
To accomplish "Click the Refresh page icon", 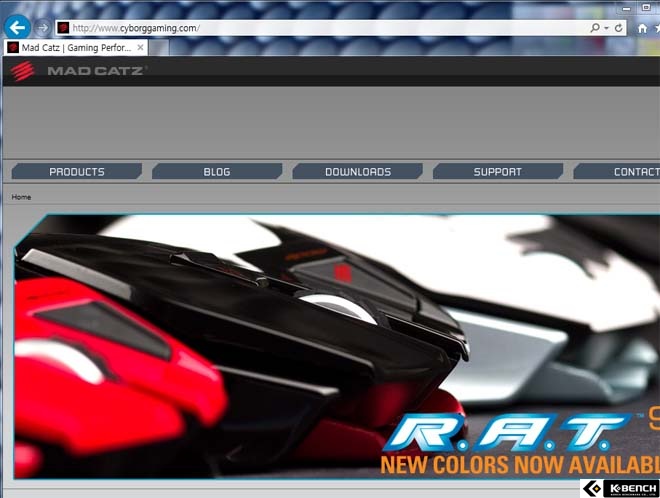I will tap(618, 28).
